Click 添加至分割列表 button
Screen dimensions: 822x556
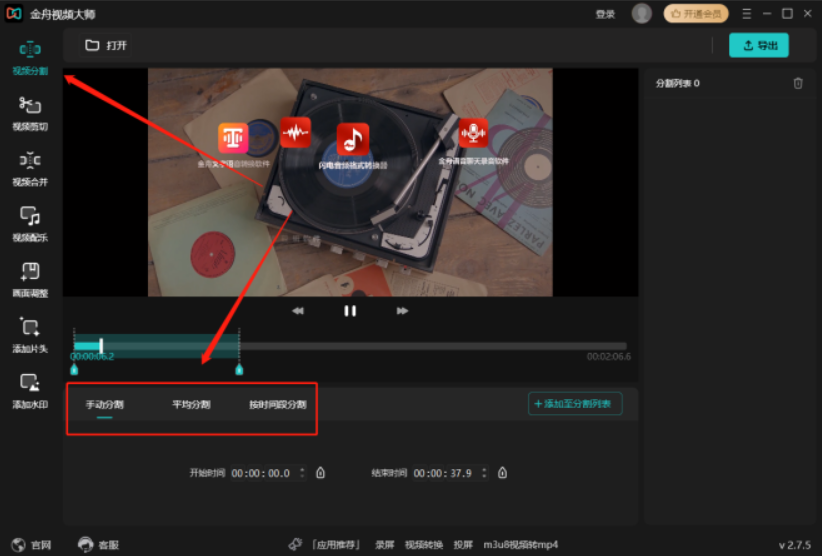tap(575, 404)
